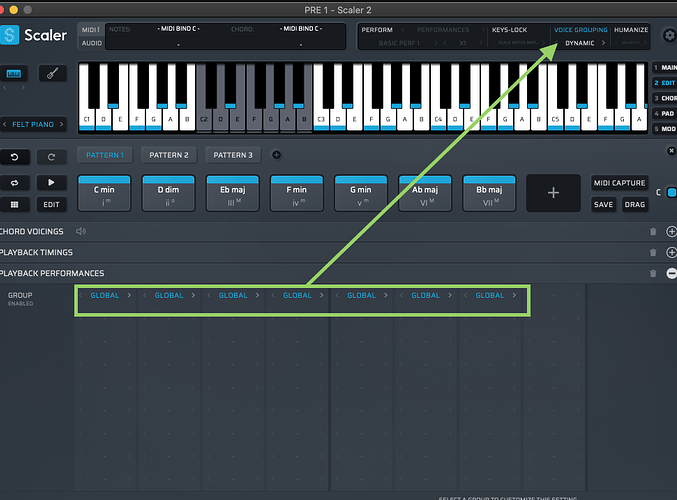
Task: Toggle HUMANIZE option
Action: [x=631, y=30]
